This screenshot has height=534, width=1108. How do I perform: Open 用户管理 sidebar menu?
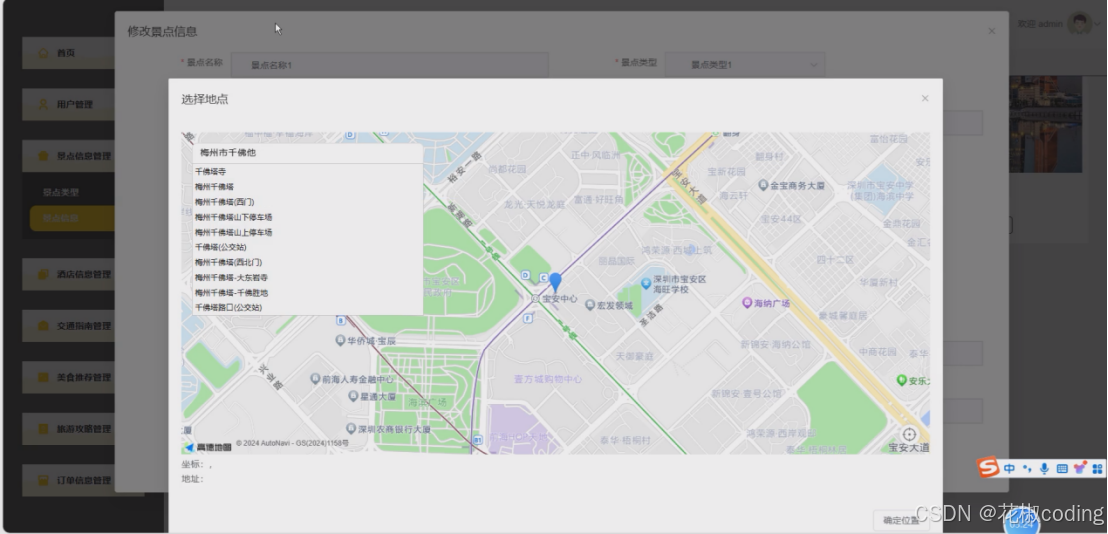click(69, 105)
